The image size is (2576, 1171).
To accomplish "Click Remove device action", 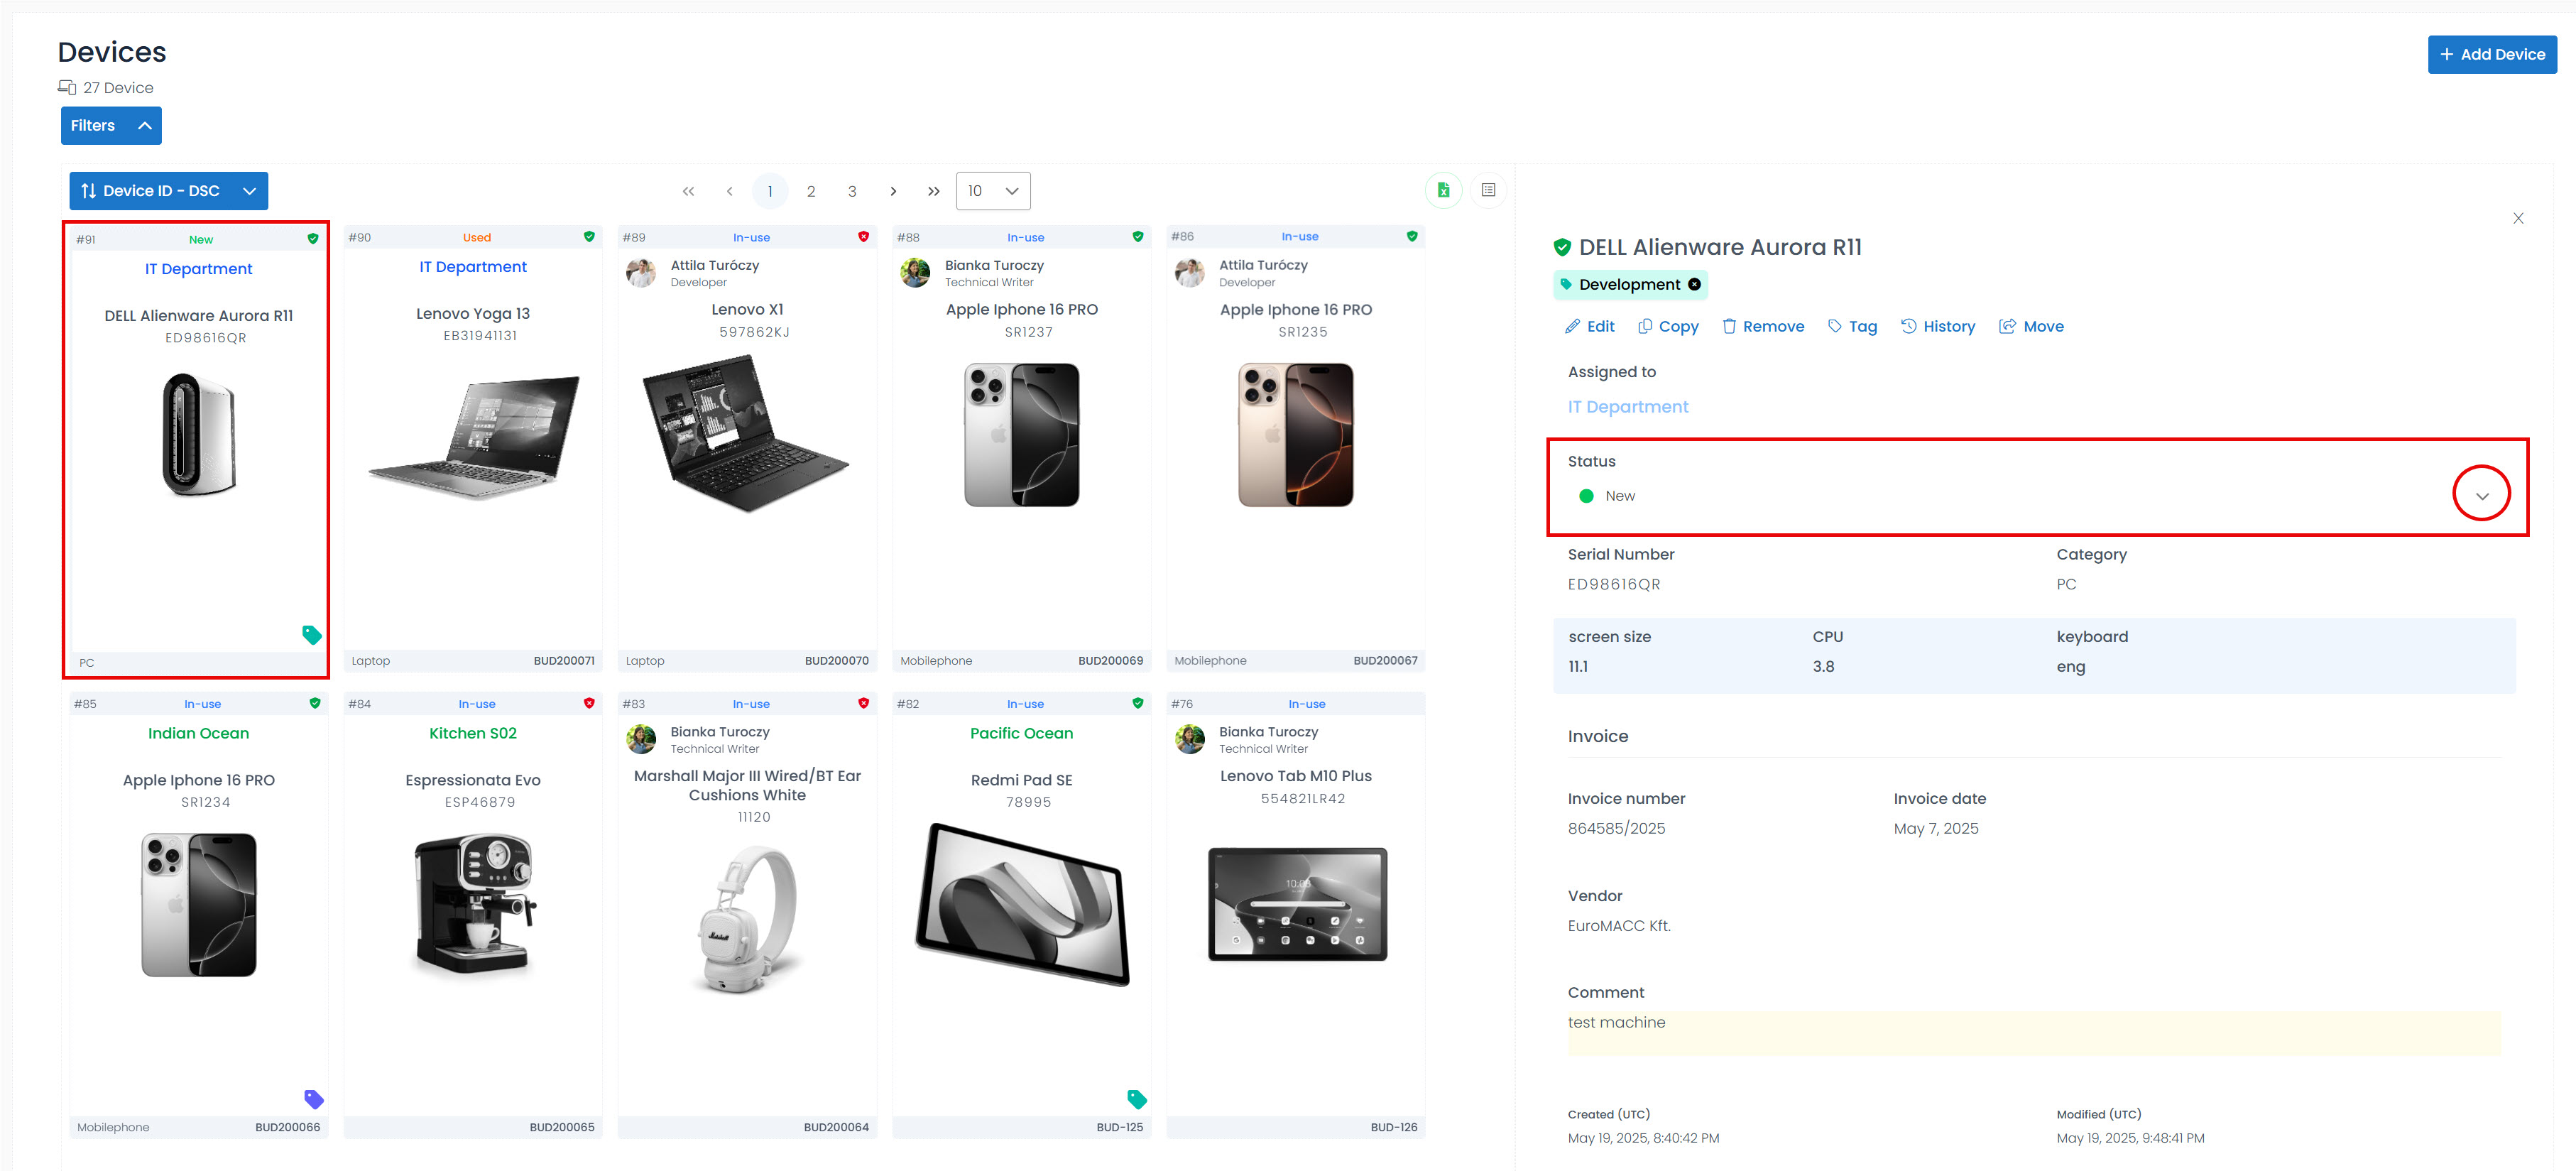I will coord(1763,326).
